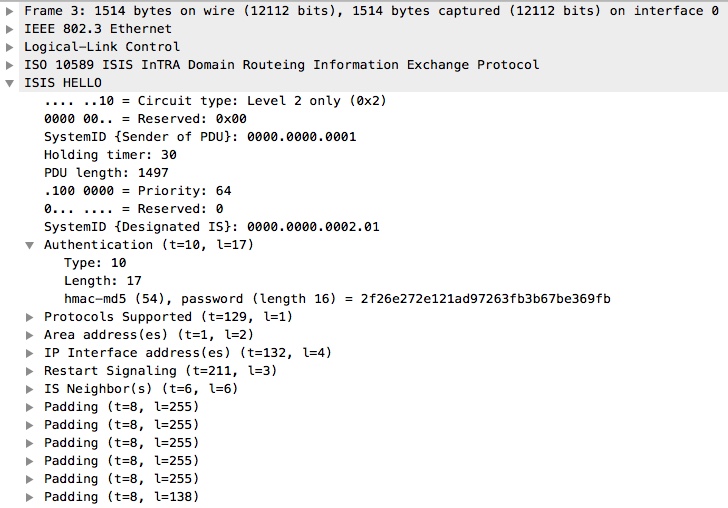Image resolution: width=728 pixels, height=508 pixels.
Task: Expand IS Neighbor(s) (t=6, l=6)
Action: tap(30, 389)
